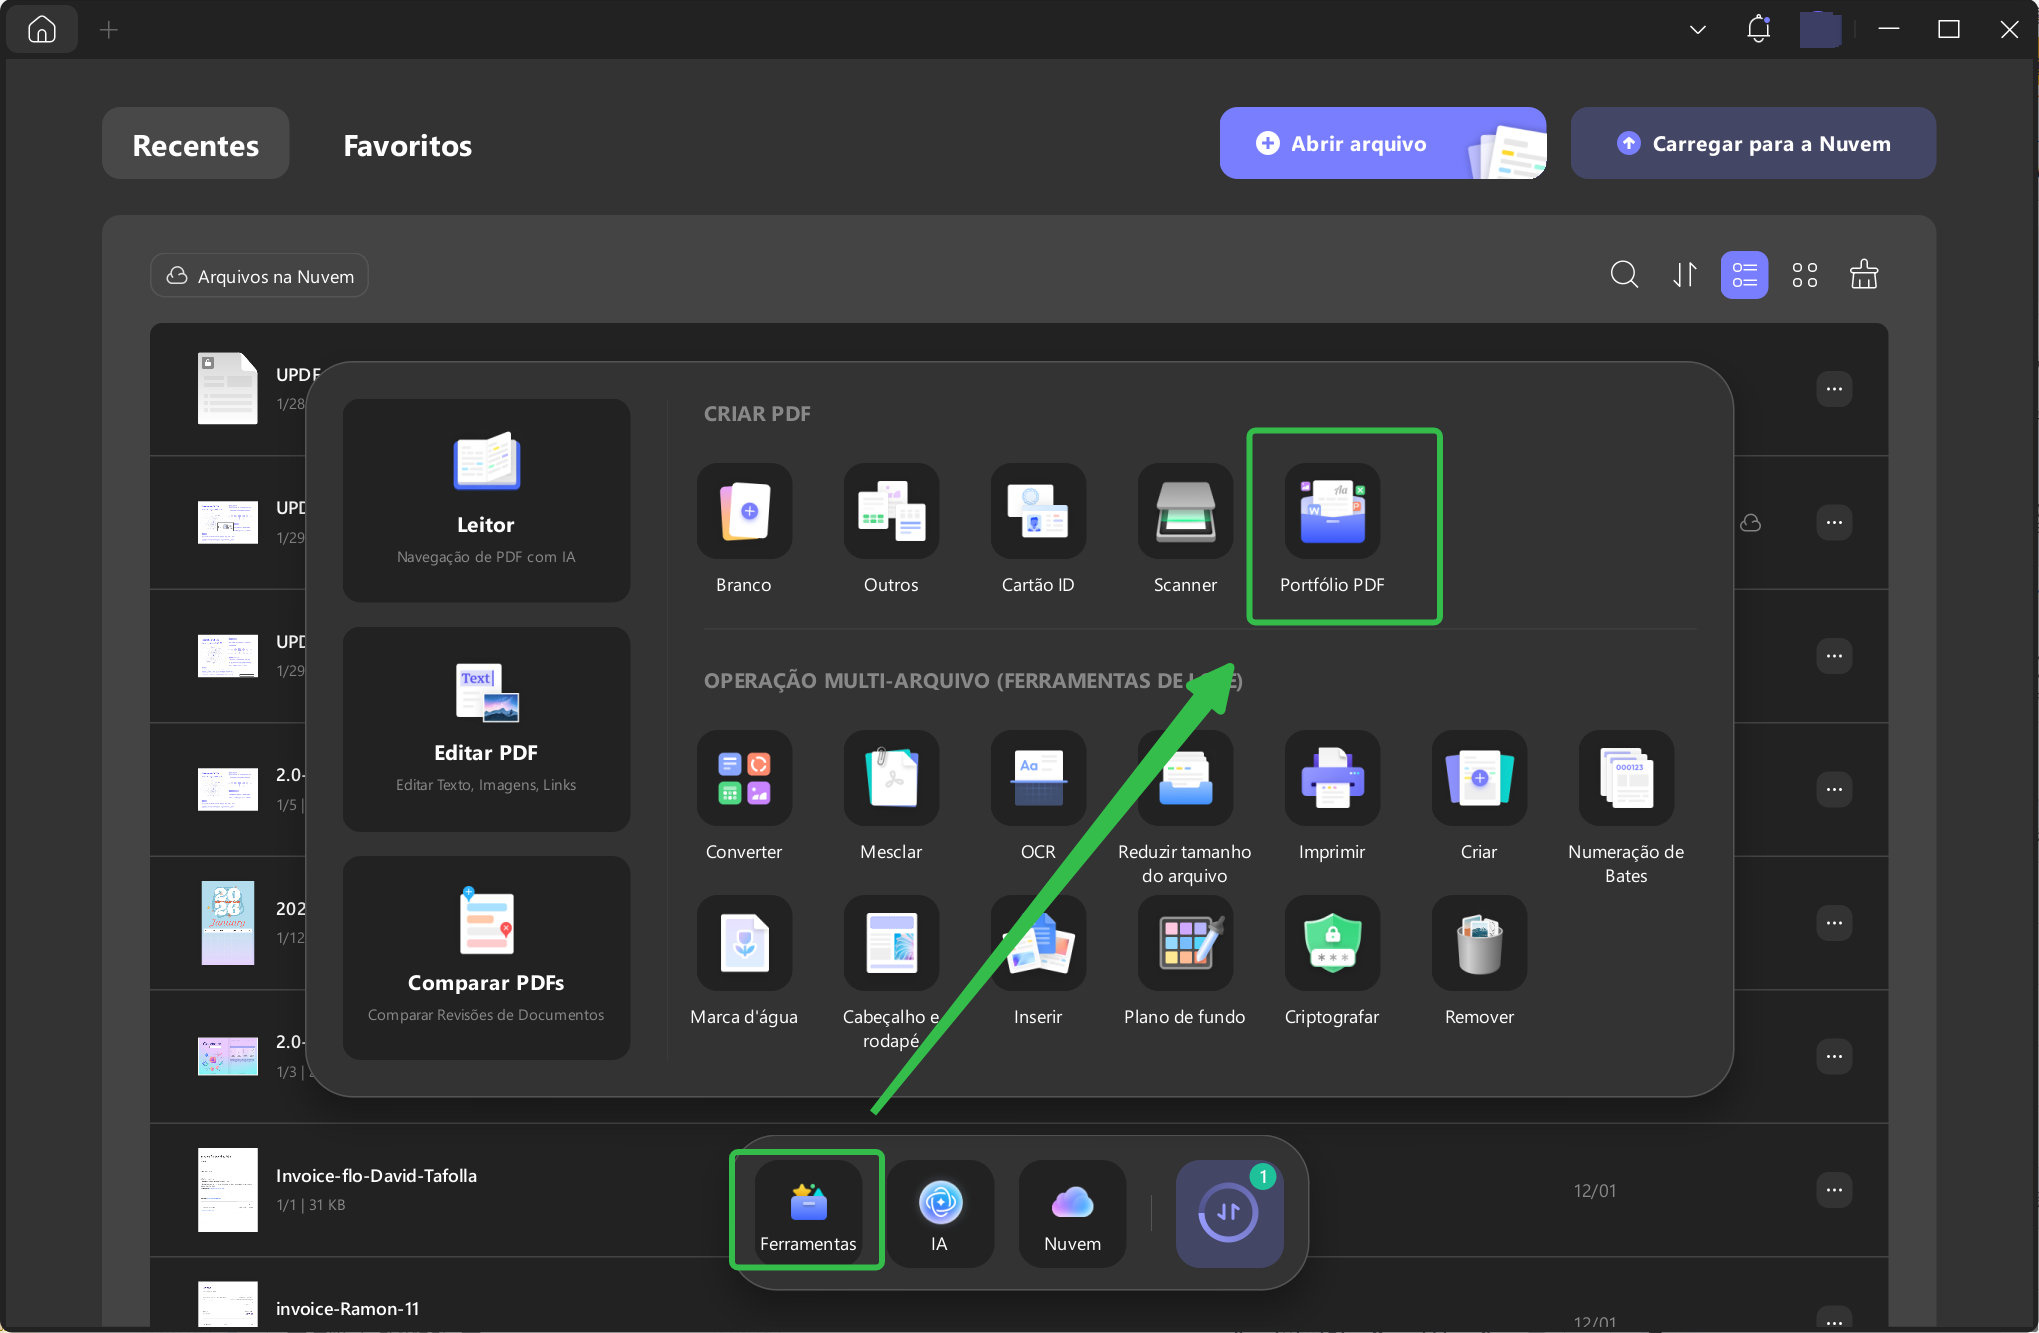Select the Recentes tab
Image resolution: width=2039 pixels, height=1333 pixels.
196,145
